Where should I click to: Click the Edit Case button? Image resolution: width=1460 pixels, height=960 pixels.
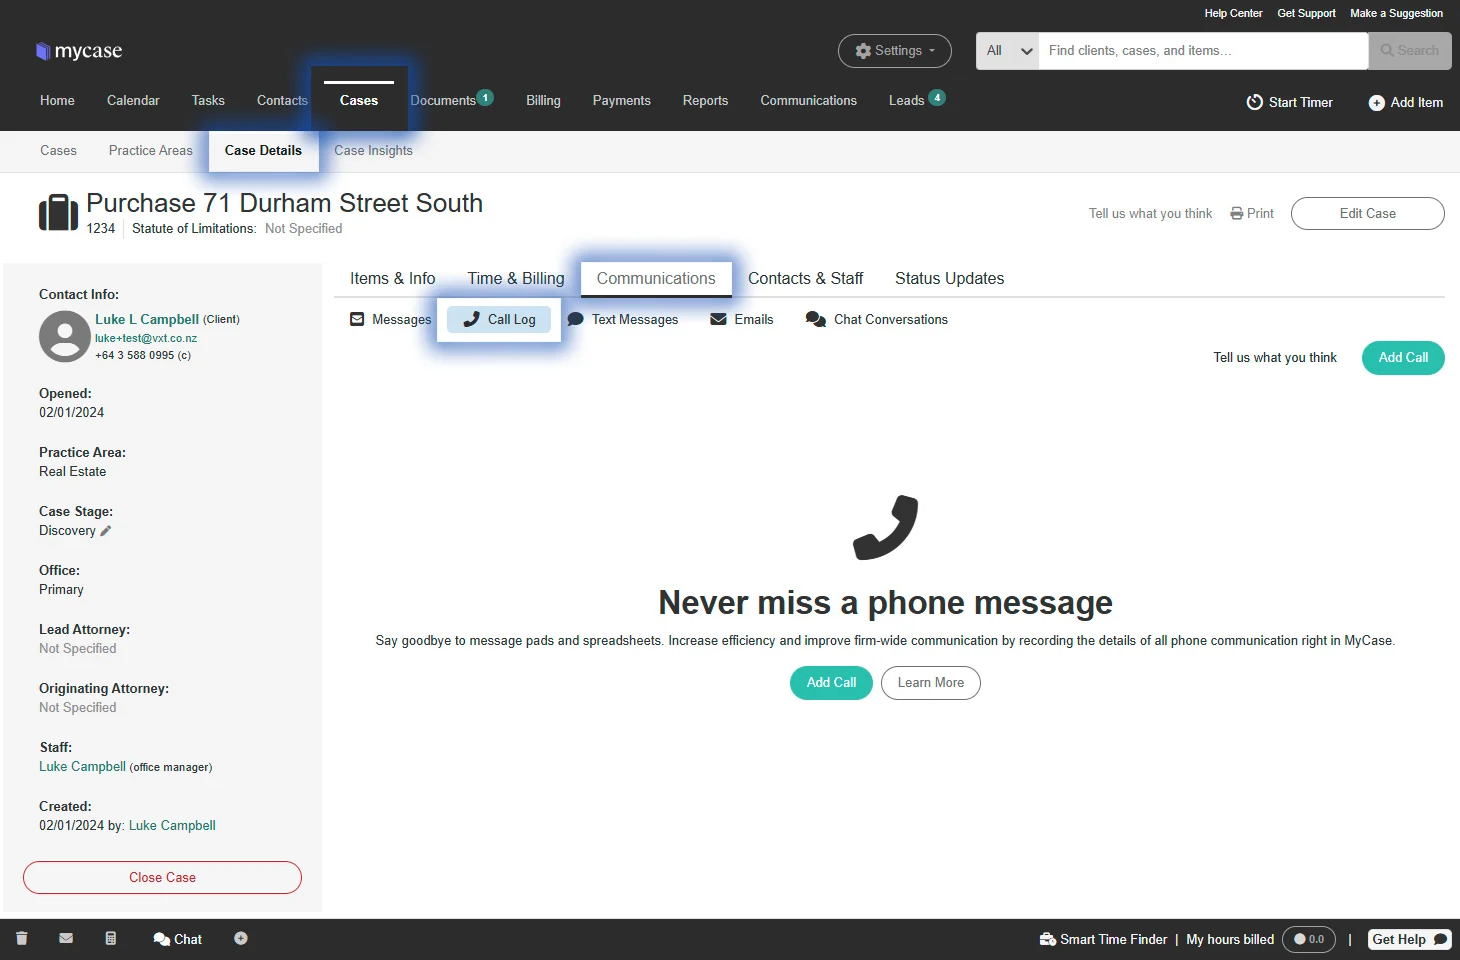click(1367, 213)
